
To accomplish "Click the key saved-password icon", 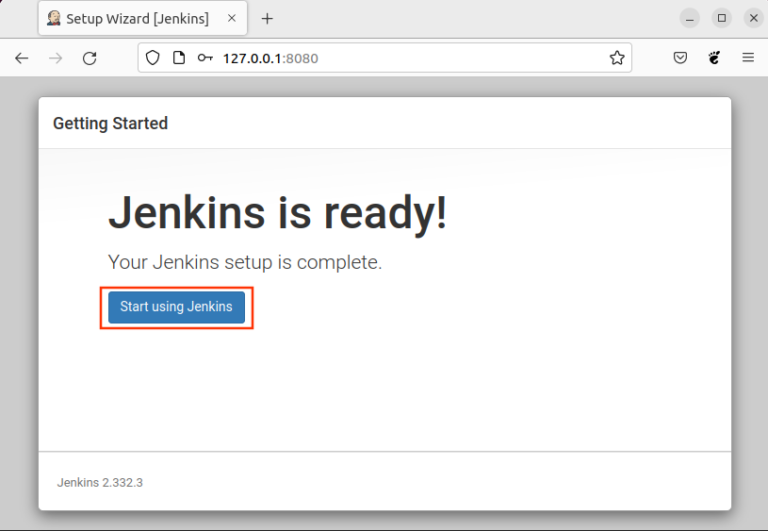I will click(x=205, y=58).
